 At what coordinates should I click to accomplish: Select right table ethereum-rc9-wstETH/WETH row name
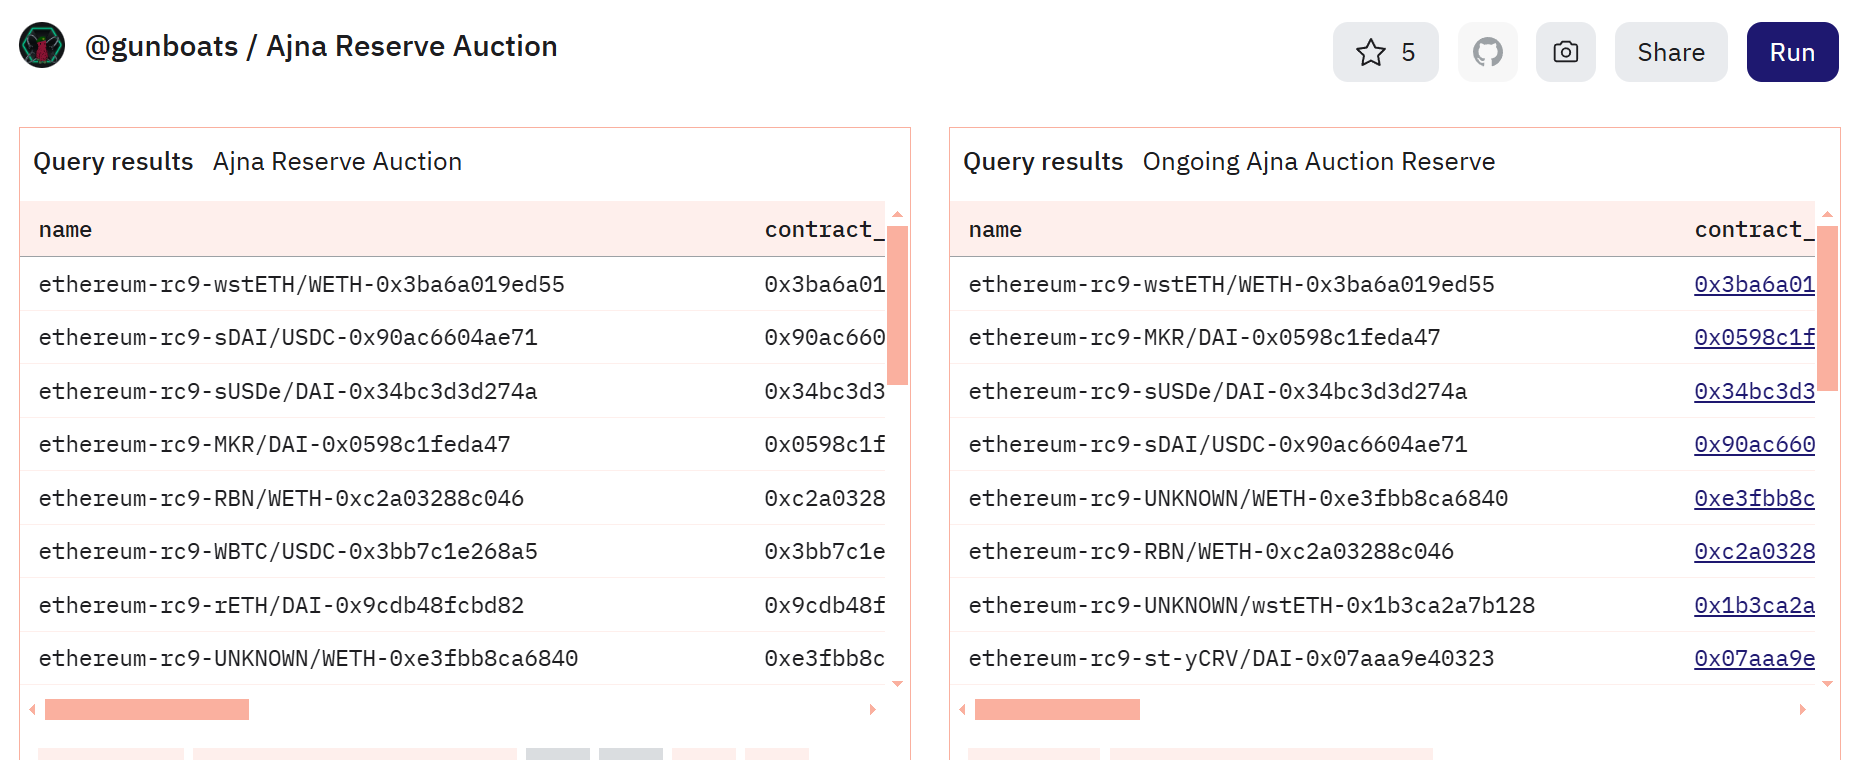(x=1231, y=284)
